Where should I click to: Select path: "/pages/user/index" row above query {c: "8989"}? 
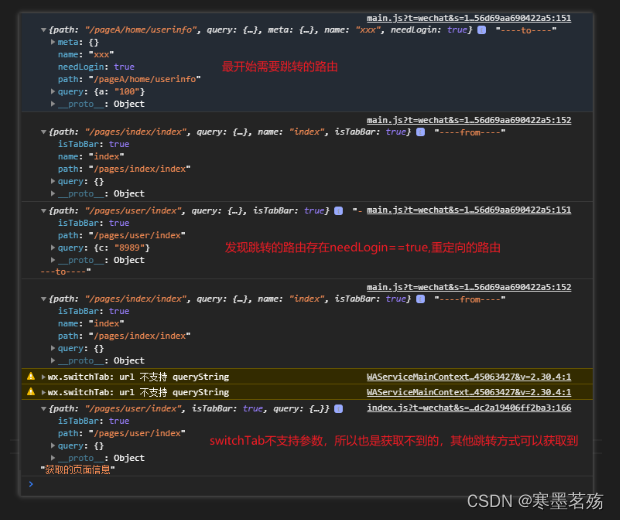(121, 235)
